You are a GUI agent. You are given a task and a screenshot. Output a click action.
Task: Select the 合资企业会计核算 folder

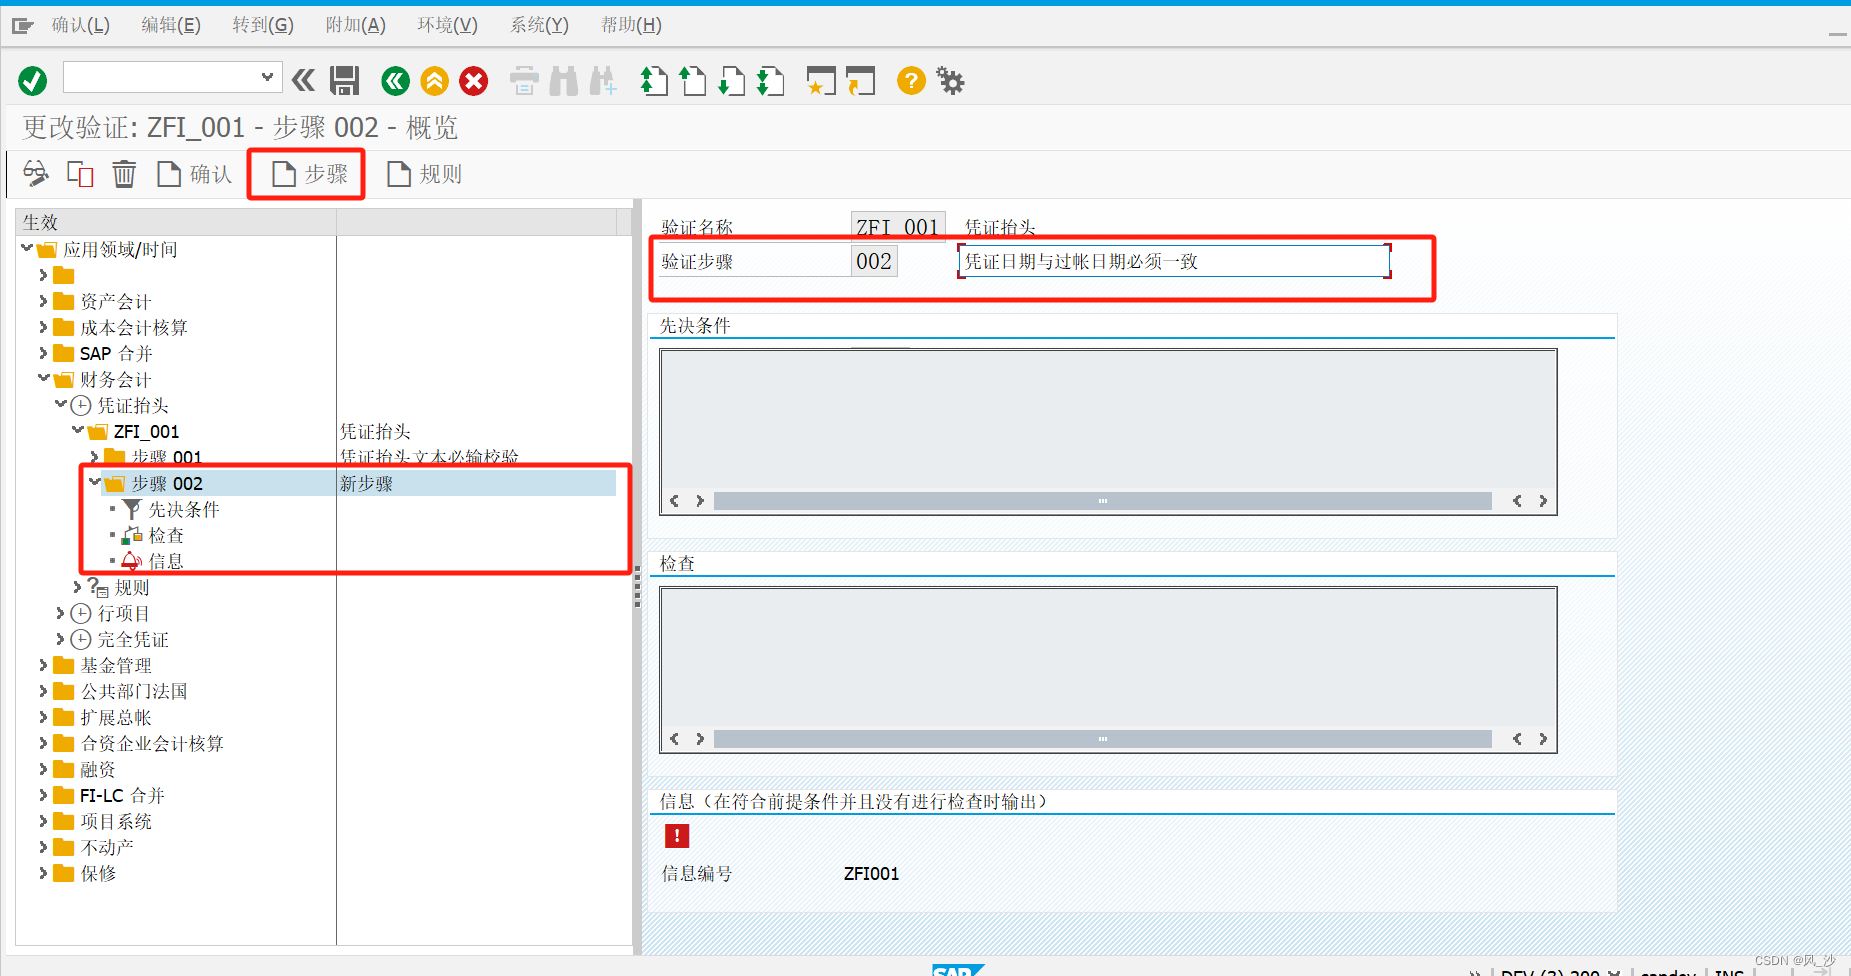pyautogui.click(x=152, y=743)
